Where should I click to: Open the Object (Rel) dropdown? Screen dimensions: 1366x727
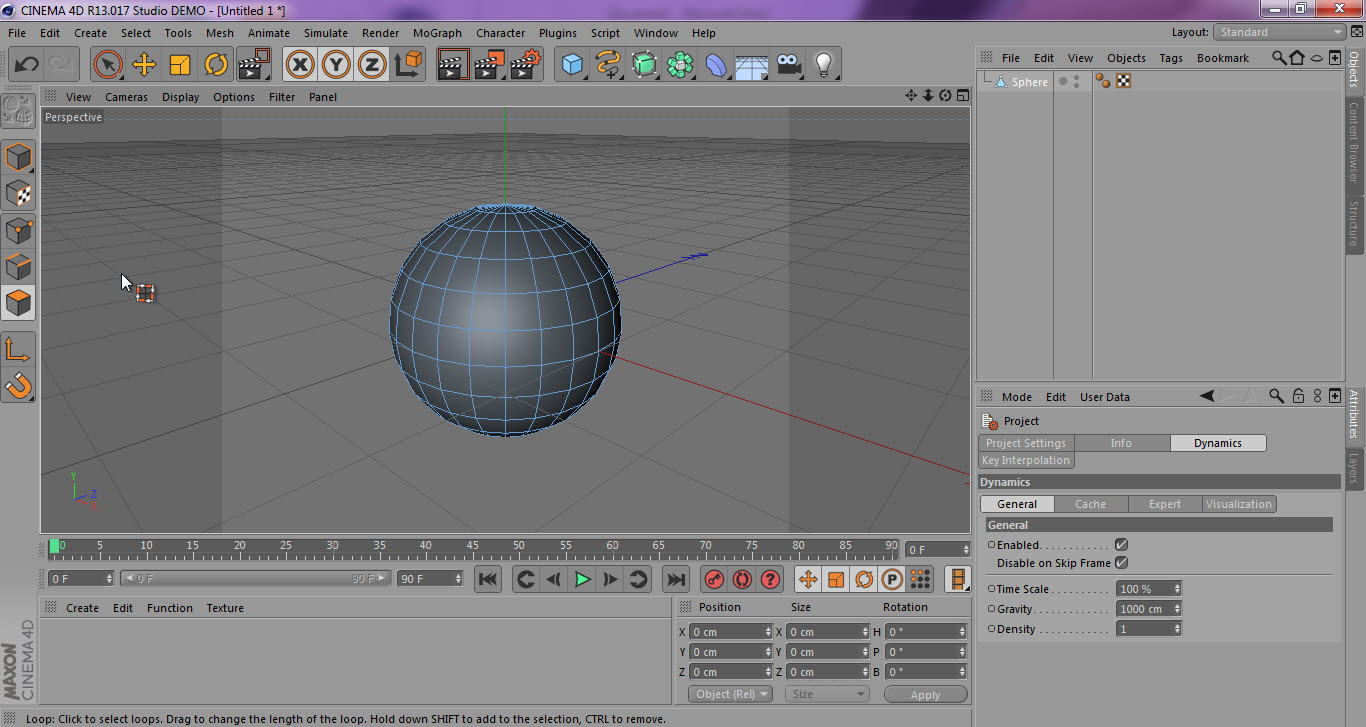click(x=730, y=694)
